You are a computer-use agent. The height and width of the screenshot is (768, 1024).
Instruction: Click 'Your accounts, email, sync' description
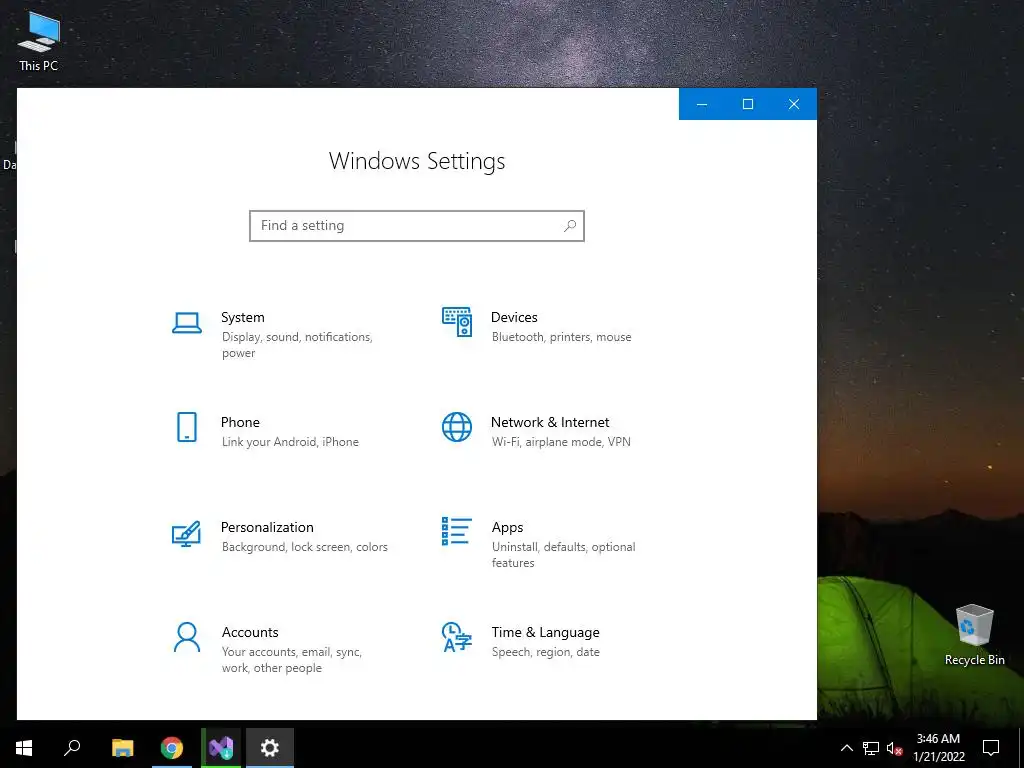tap(291, 652)
